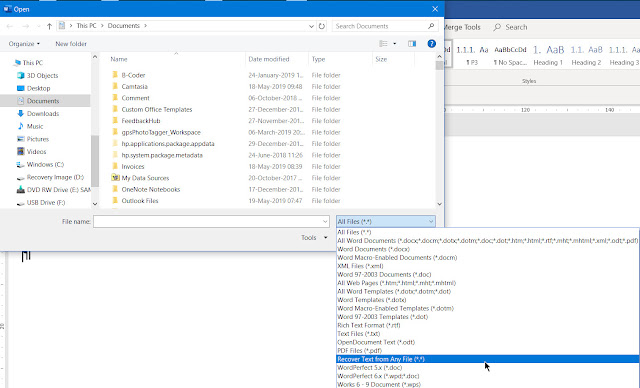Viewport: 640px width, 388px height.
Task: Choose Rich Text Format (*.rtf) option
Action: tap(487, 325)
